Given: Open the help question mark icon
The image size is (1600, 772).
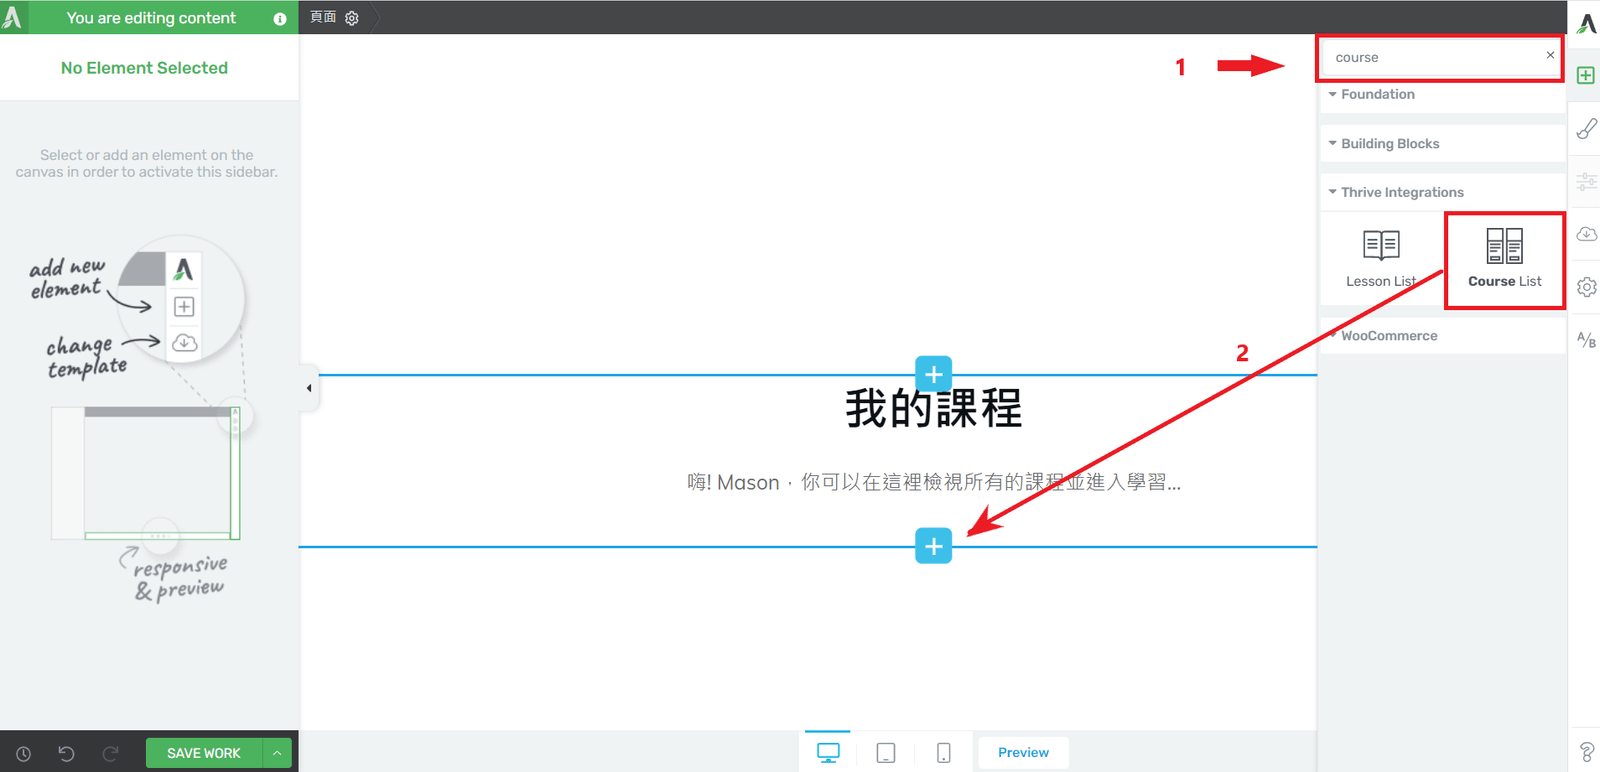Looking at the screenshot, I should (x=1586, y=752).
